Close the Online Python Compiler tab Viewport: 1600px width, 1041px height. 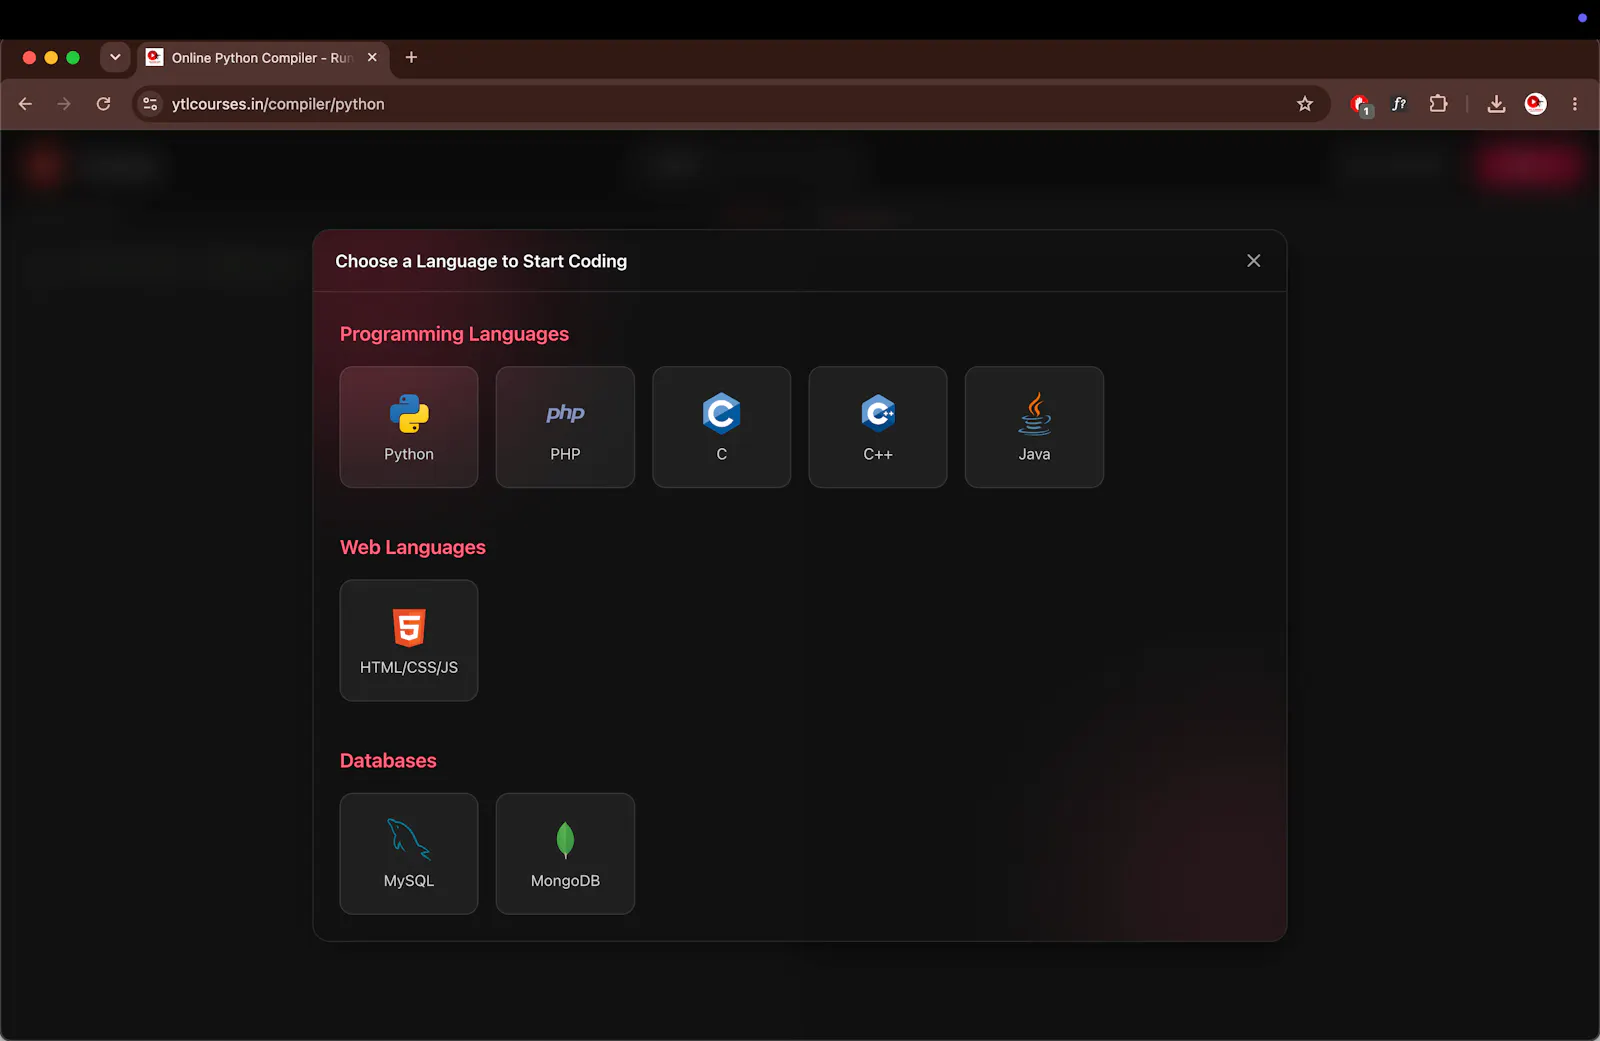click(x=372, y=57)
